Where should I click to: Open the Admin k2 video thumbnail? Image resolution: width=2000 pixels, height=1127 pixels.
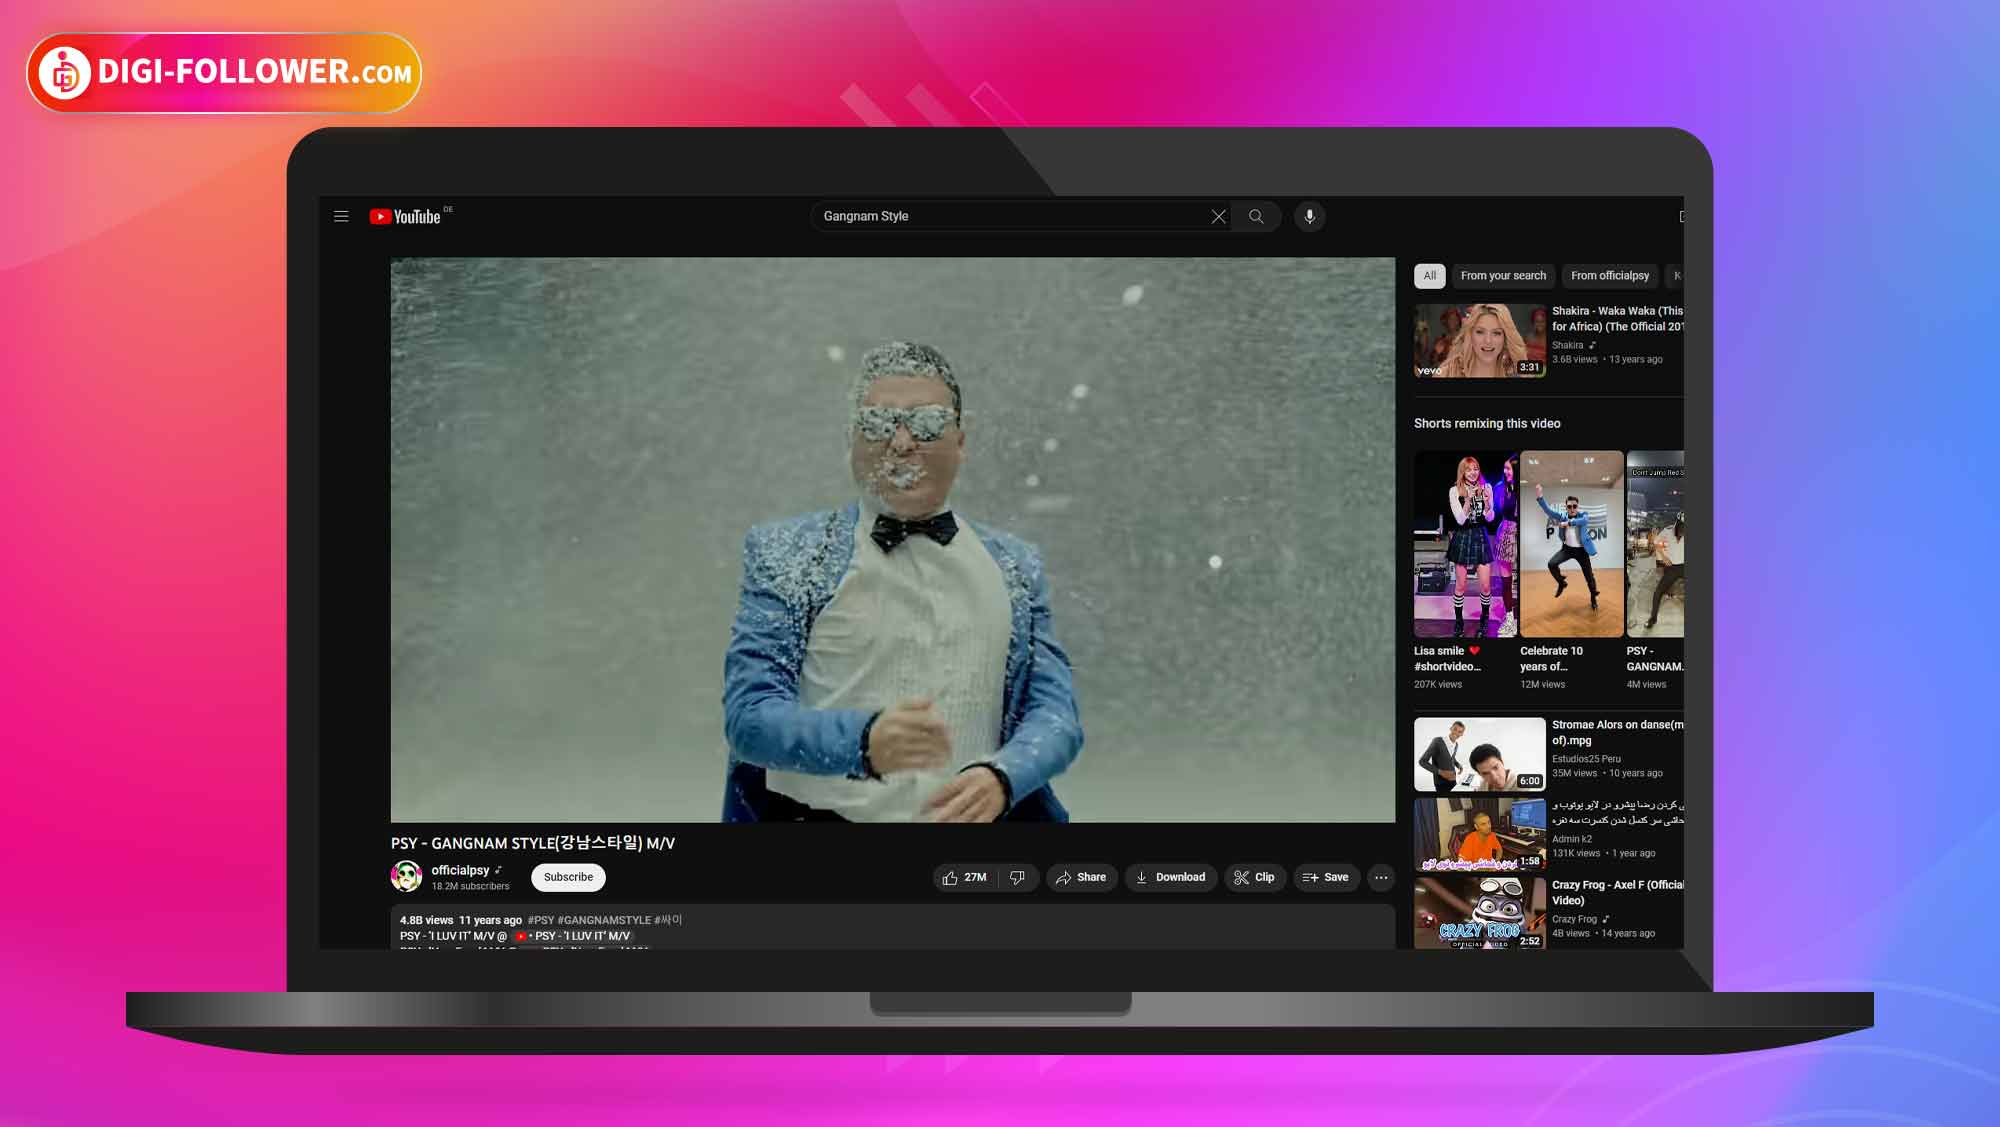pos(1479,834)
